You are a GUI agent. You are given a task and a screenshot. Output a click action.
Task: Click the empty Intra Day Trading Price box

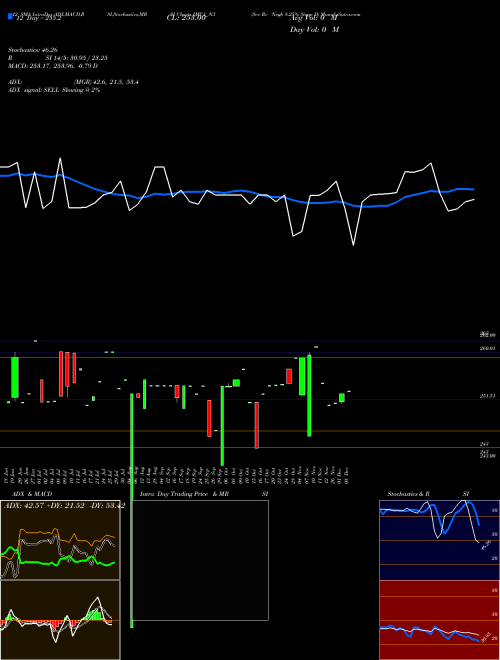[x=201, y=560]
